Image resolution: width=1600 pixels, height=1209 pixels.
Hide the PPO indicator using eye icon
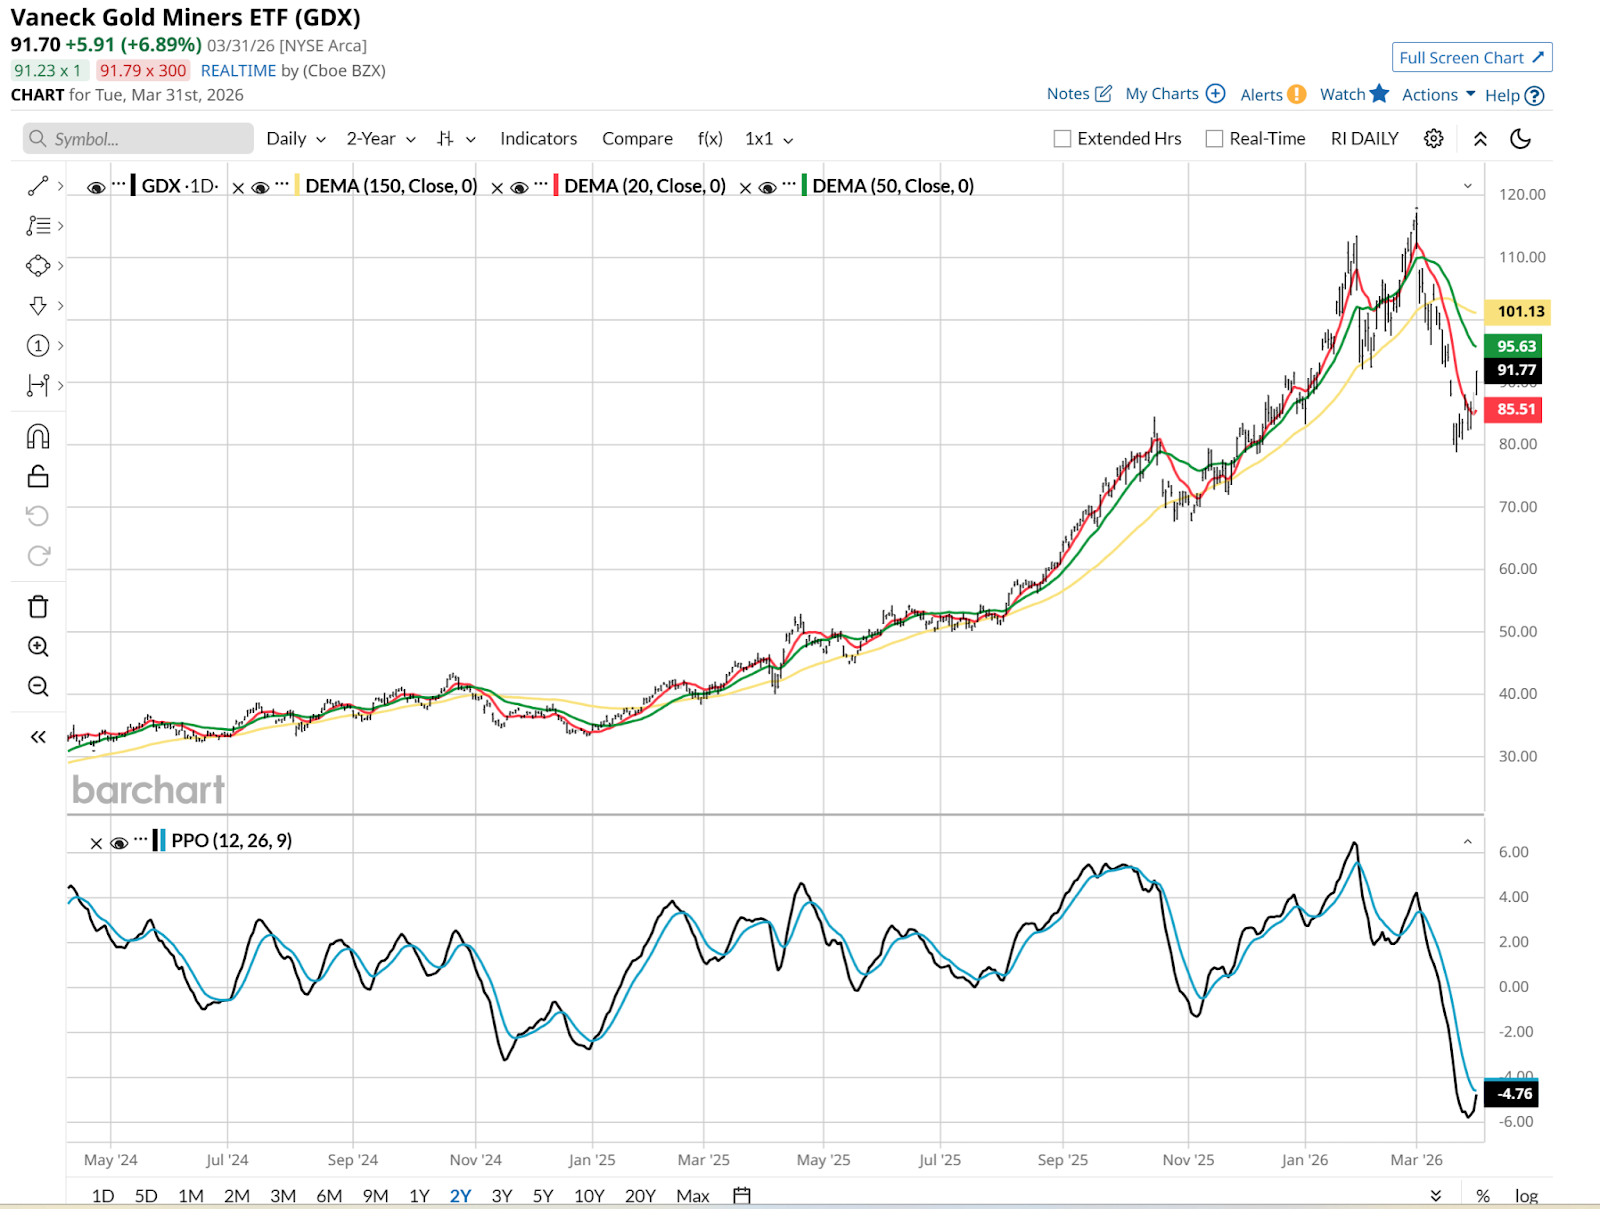click(x=119, y=843)
